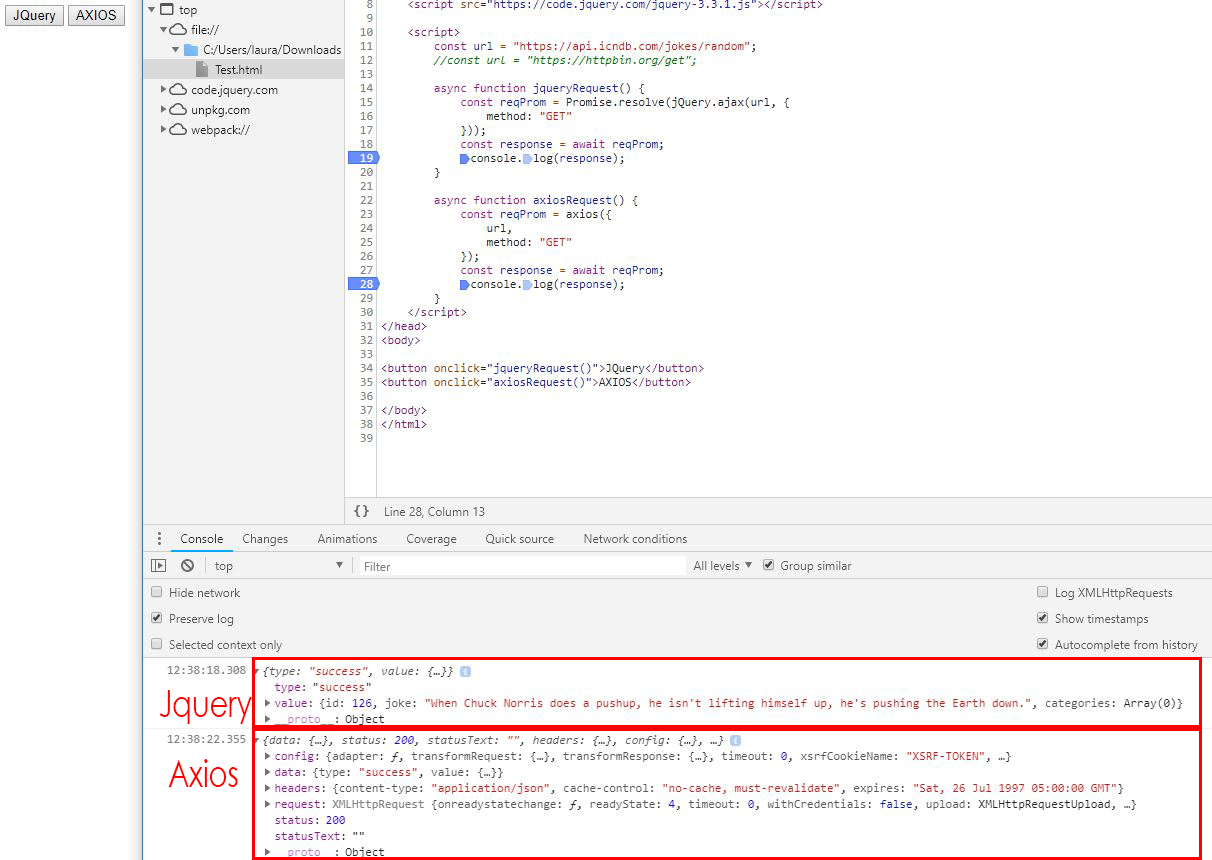The image size is (1212, 860).
Task: Open the drawer three-dot menu
Action: point(159,538)
